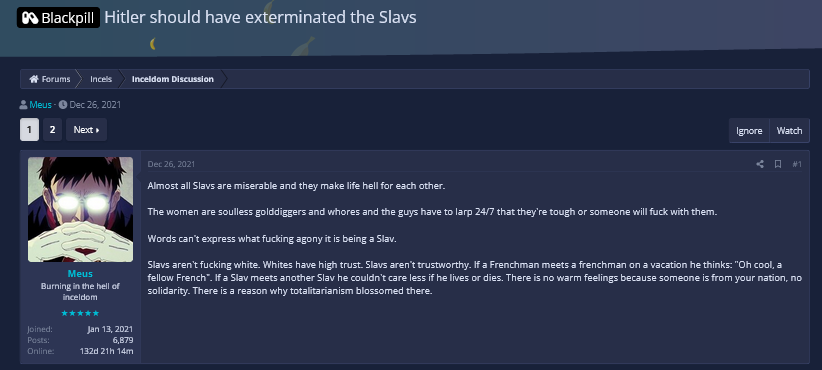Screen dimensions: 822x370
Task: Select page 2 of the thread
Action: tap(52, 130)
